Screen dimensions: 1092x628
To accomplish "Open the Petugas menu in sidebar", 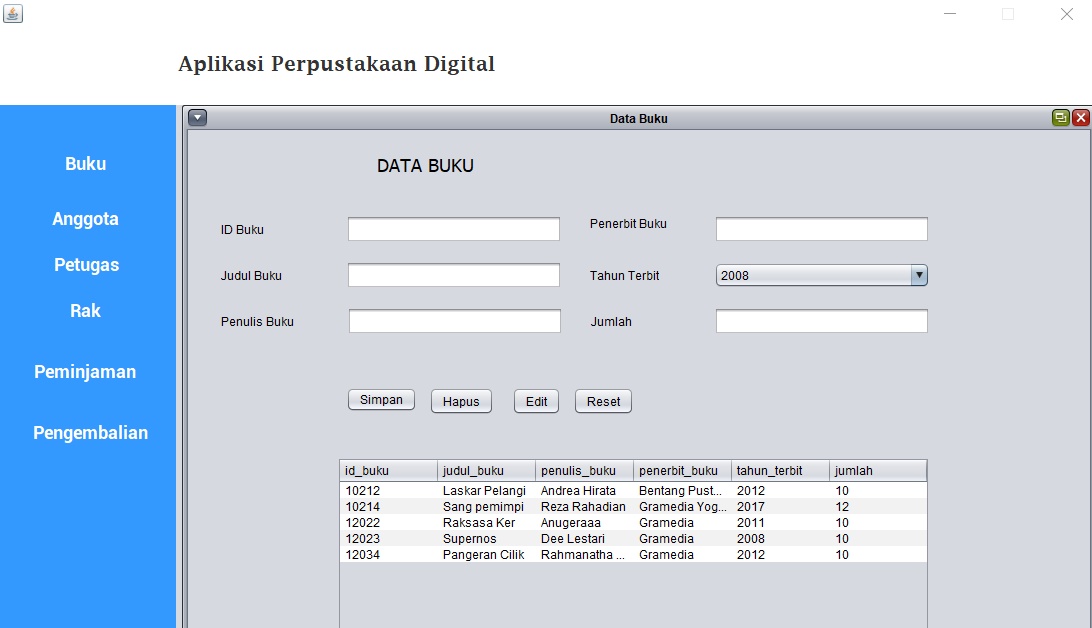I will pos(86,265).
